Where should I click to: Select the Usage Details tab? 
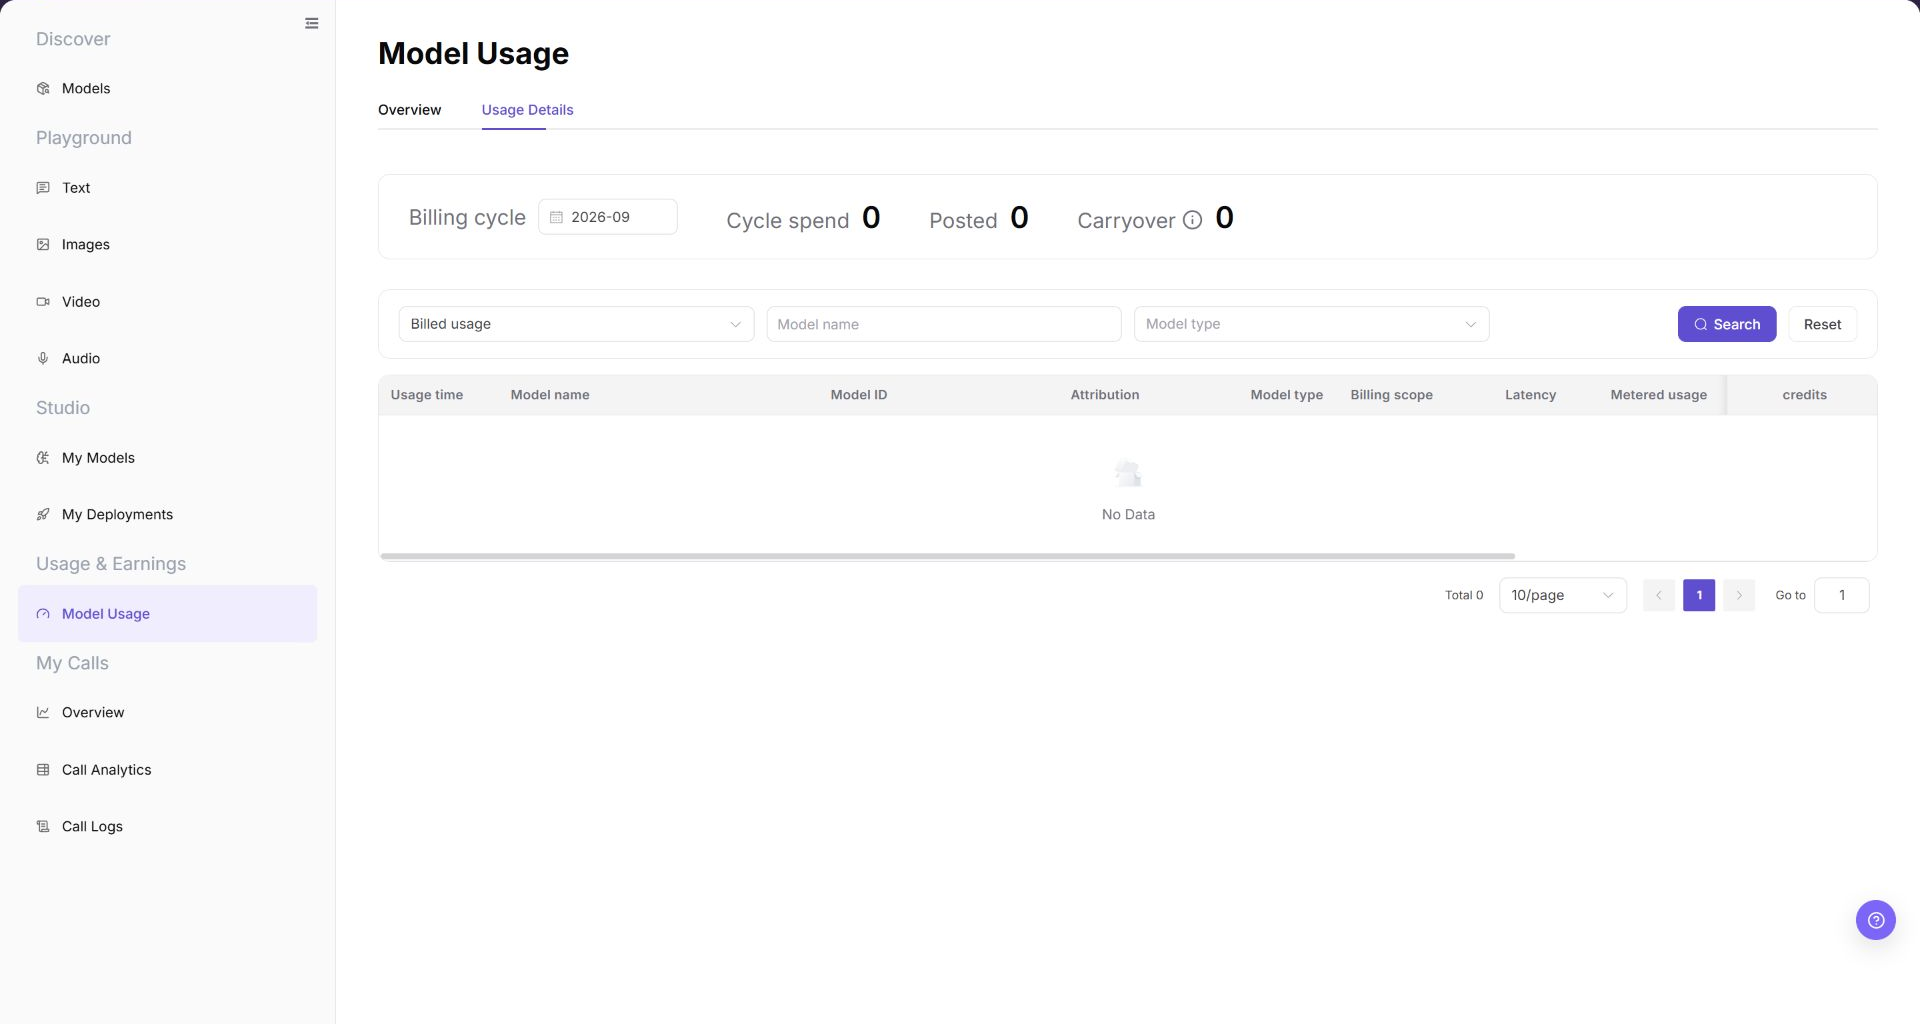coord(527,110)
